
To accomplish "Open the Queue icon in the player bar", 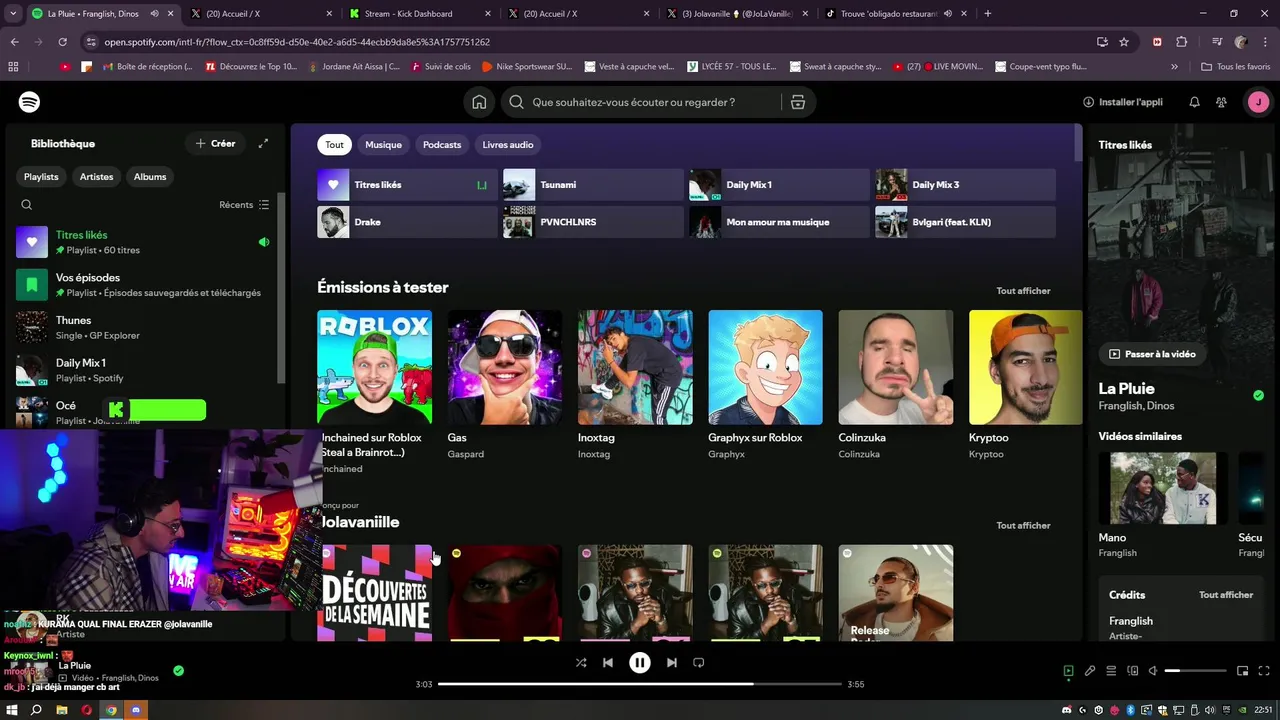I will (x=1111, y=671).
